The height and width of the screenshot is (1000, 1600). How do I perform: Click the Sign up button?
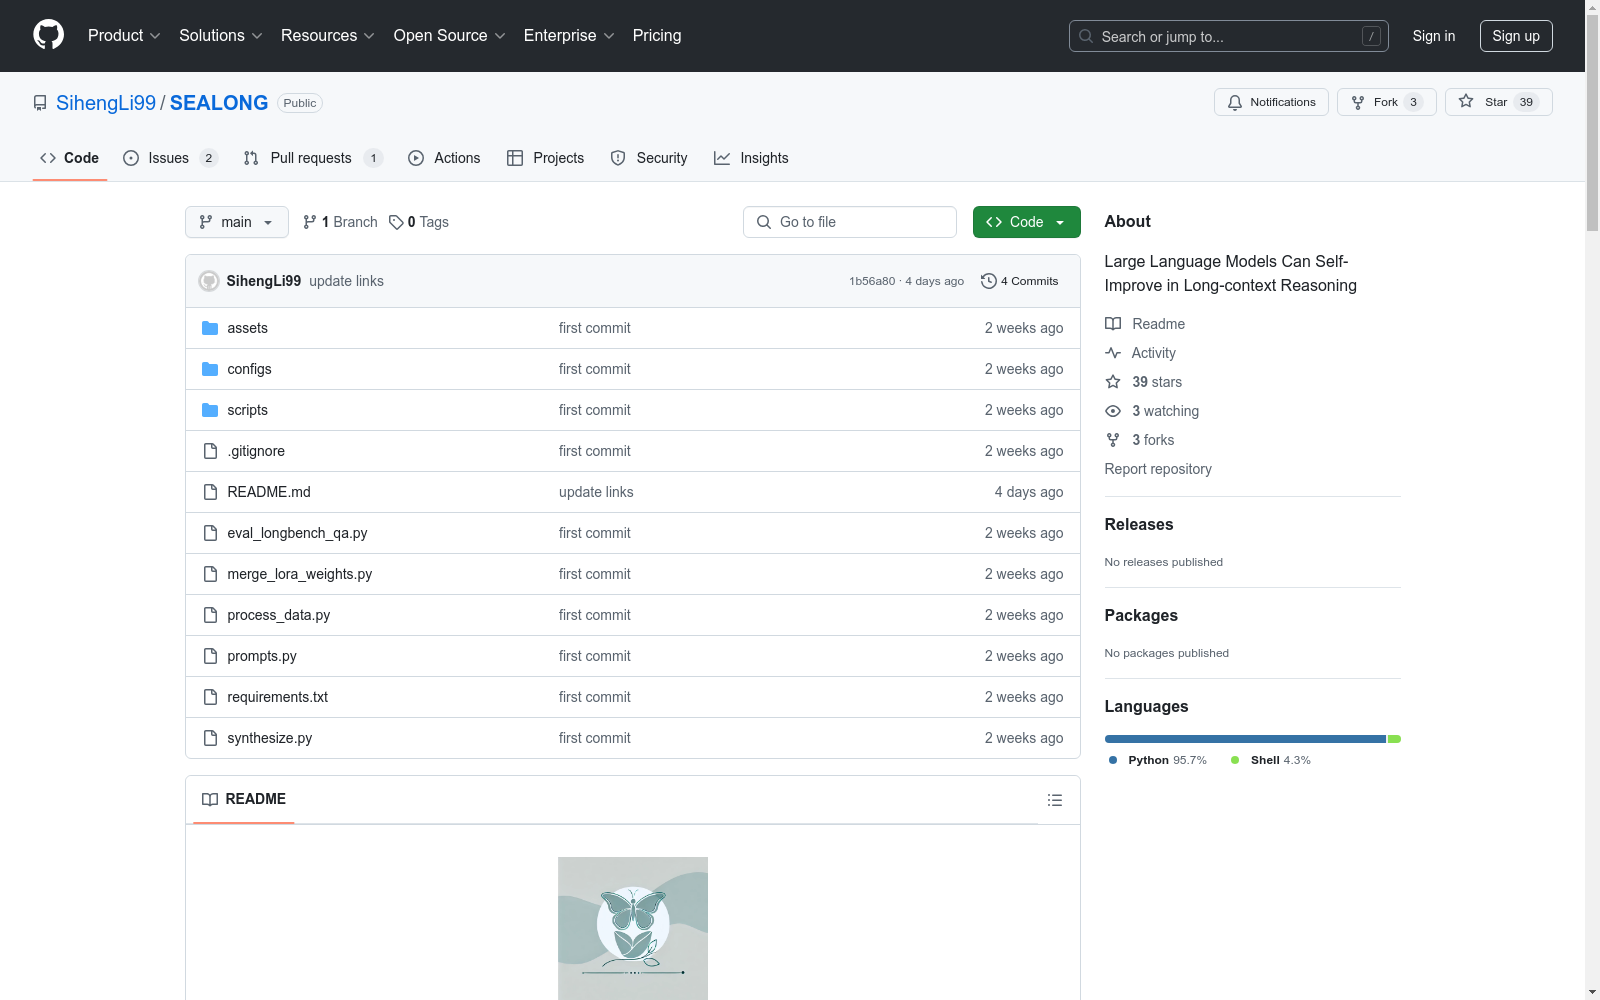tap(1516, 36)
